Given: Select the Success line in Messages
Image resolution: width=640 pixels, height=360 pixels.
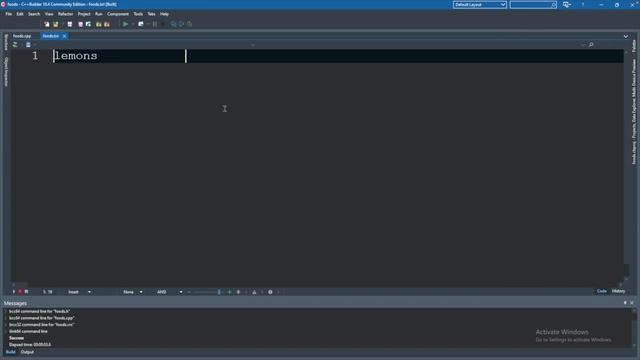Looking at the screenshot, I should click(16, 338).
